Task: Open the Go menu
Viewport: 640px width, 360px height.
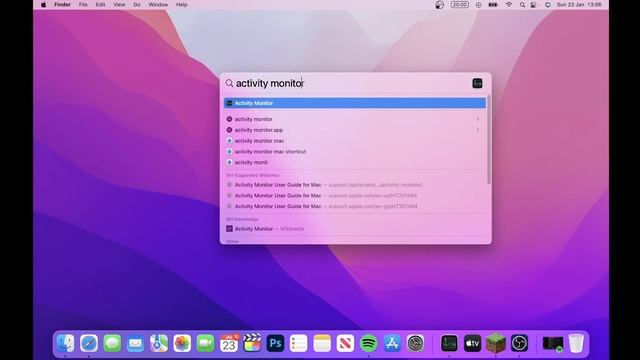Action: click(137, 5)
